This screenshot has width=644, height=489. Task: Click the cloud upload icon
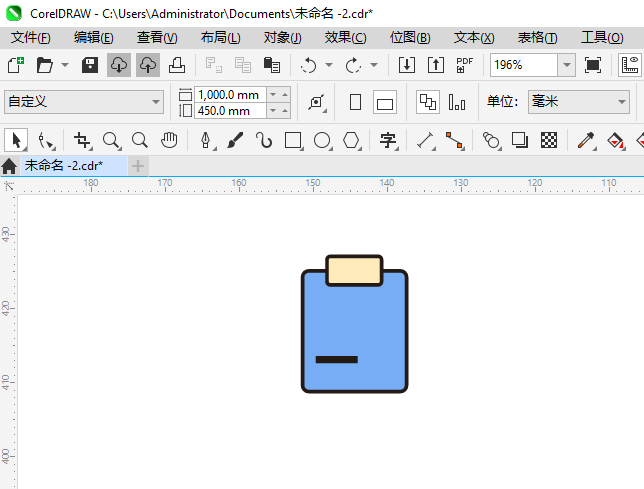148,65
